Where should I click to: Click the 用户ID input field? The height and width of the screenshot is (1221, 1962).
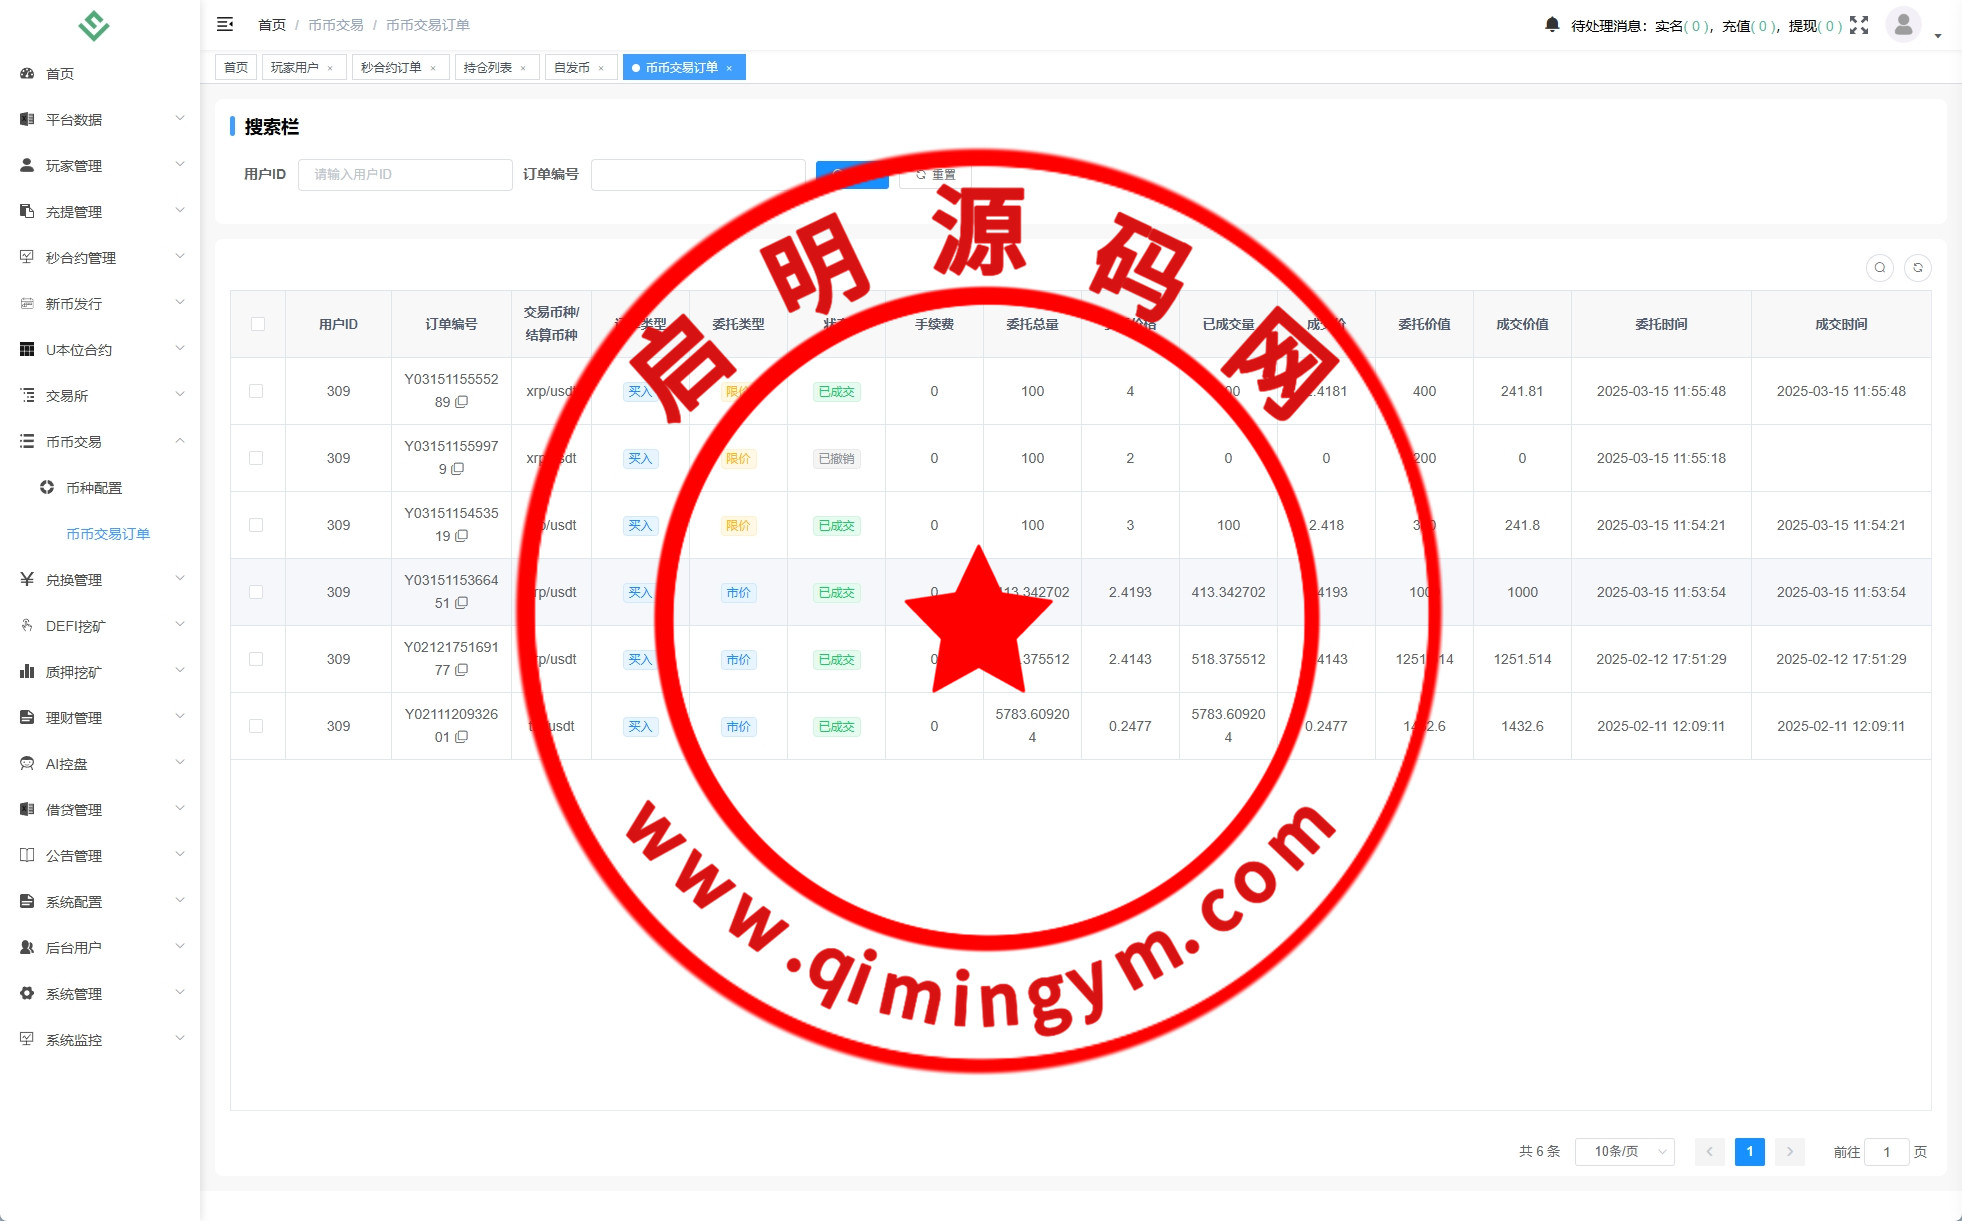point(405,174)
